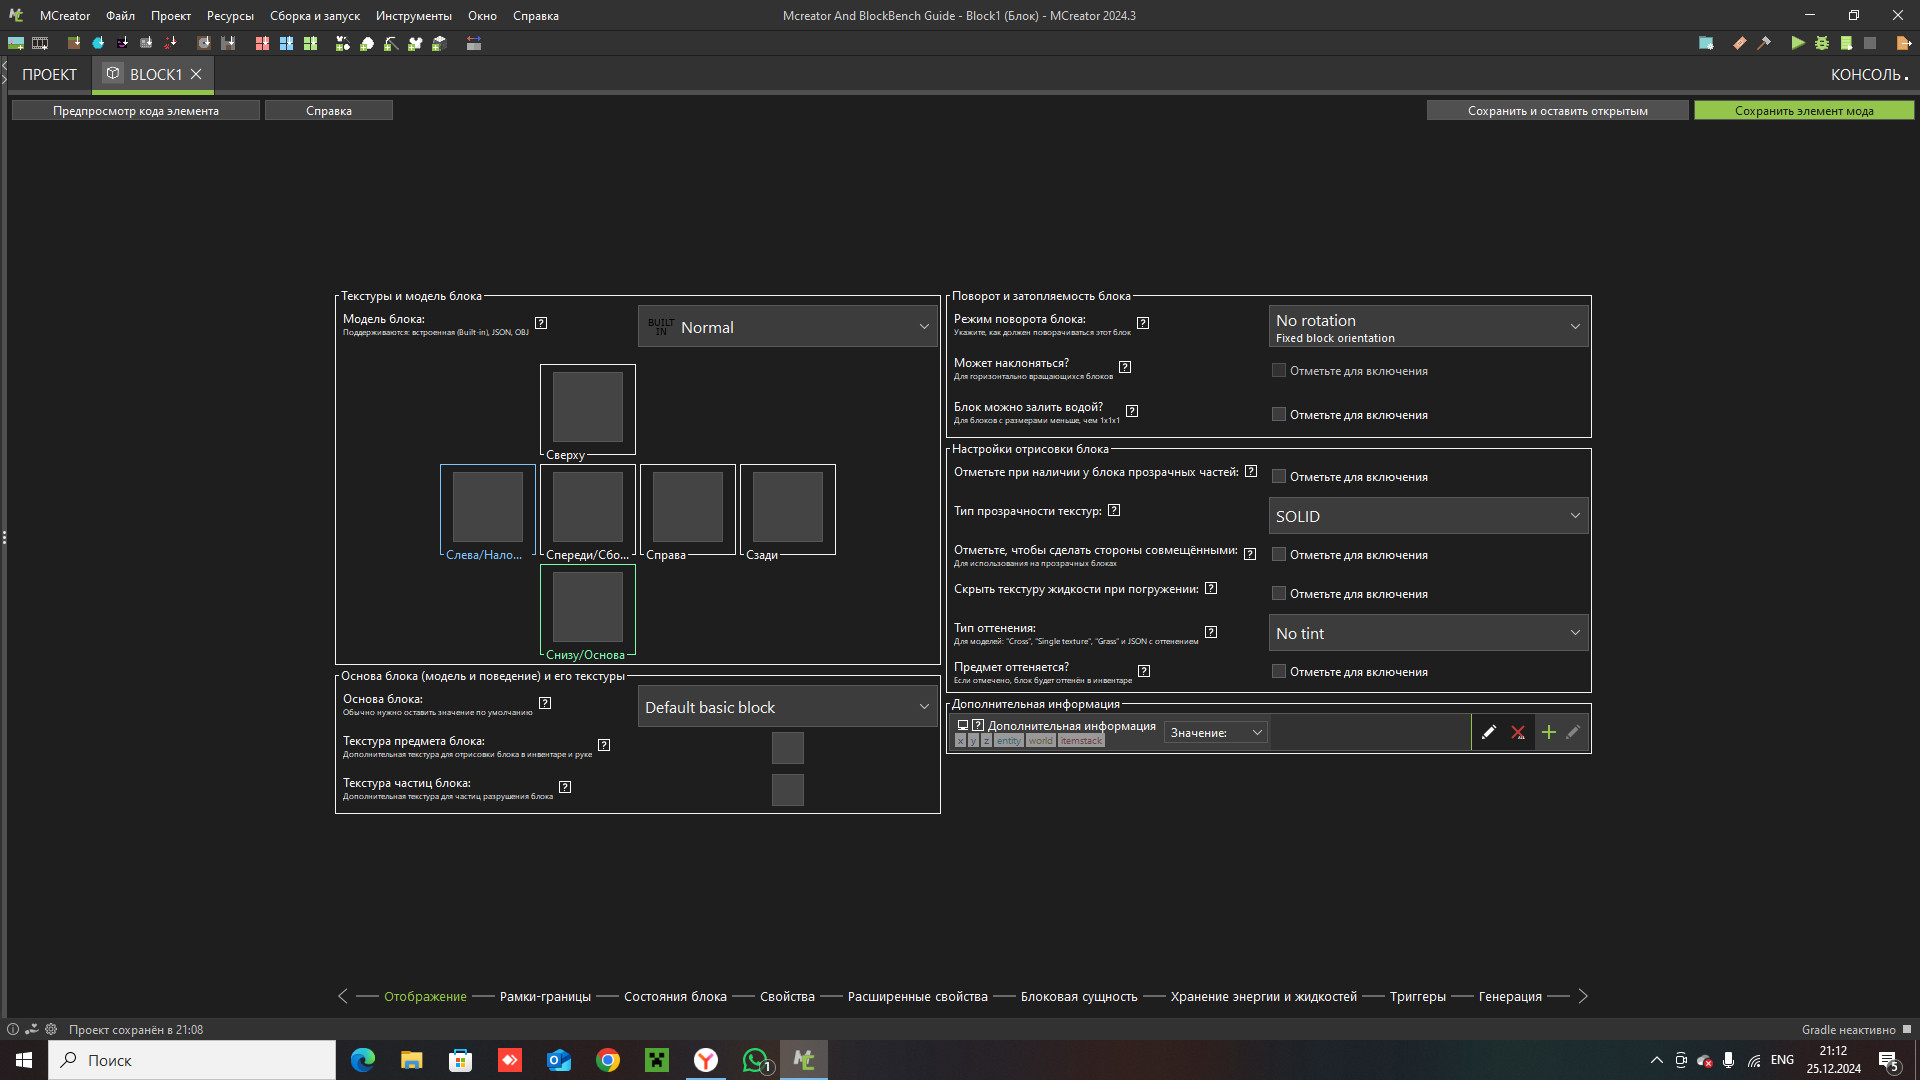Click the orange export mod file icon
Image resolution: width=1920 pixels, height=1080 pixels.
1903,43
